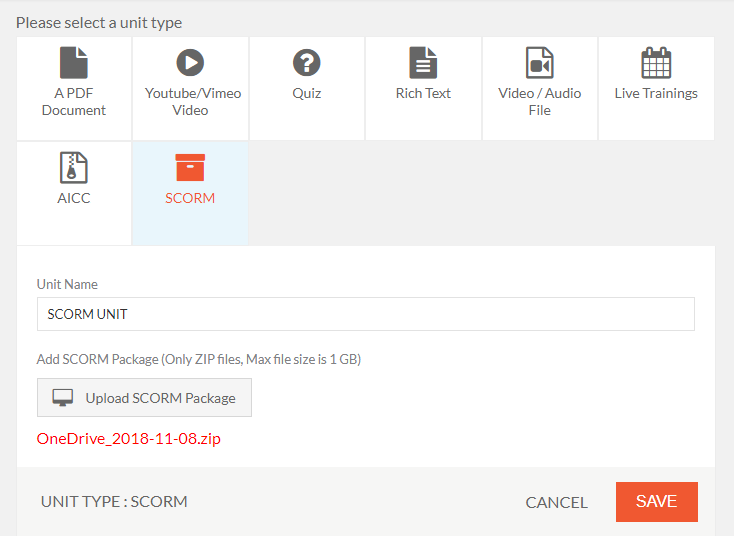The height and width of the screenshot is (536, 734).
Task: Click the 'AICC' label text
Action: point(73,198)
